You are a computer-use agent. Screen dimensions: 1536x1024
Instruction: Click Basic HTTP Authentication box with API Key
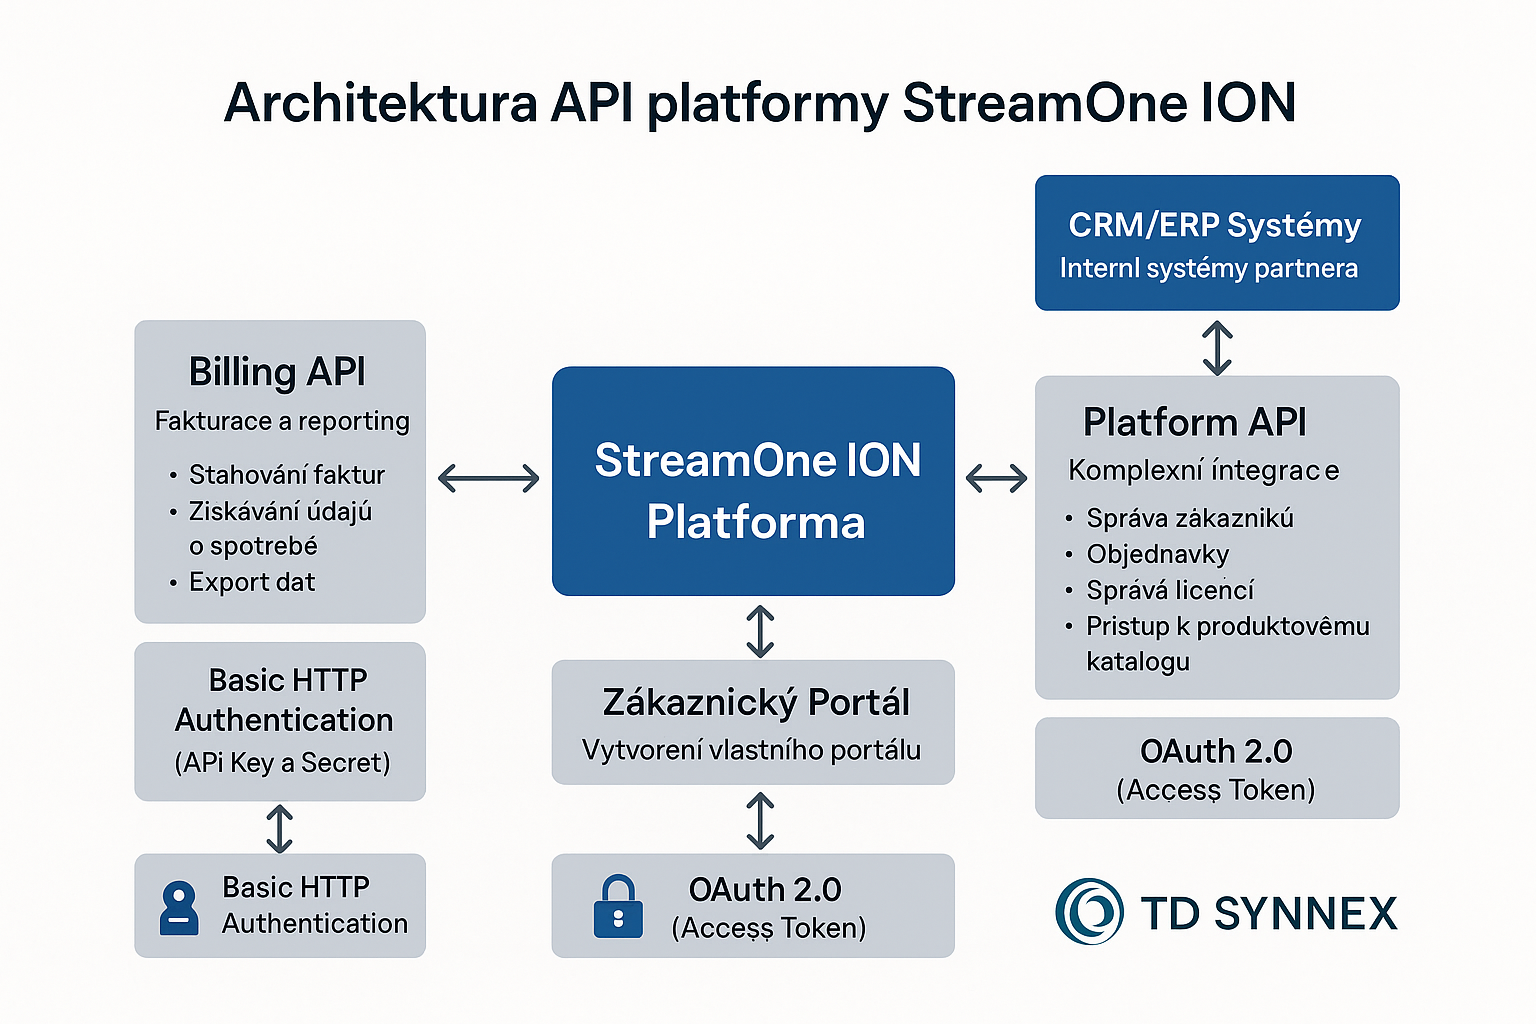pyautogui.click(x=280, y=721)
